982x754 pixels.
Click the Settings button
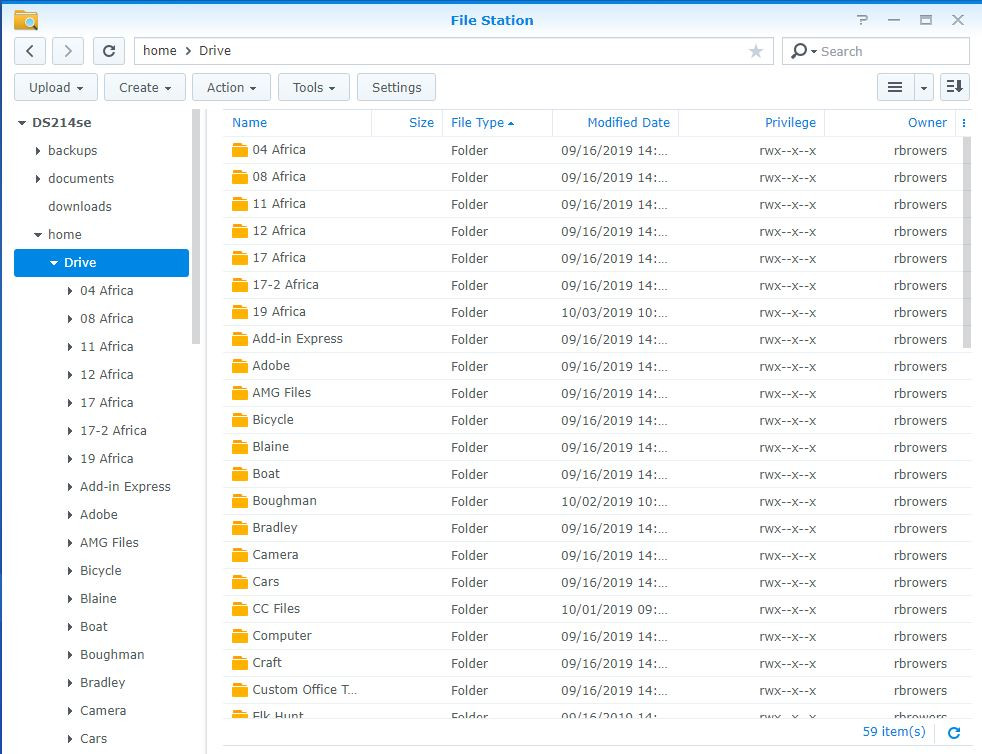click(396, 87)
